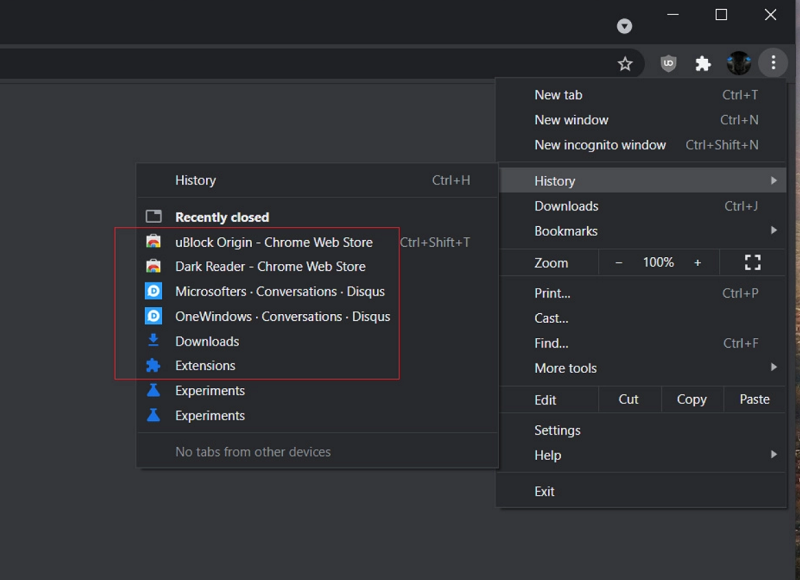Click the Cut button in Edit row
This screenshot has width=800, height=580.
(x=629, y=399)
